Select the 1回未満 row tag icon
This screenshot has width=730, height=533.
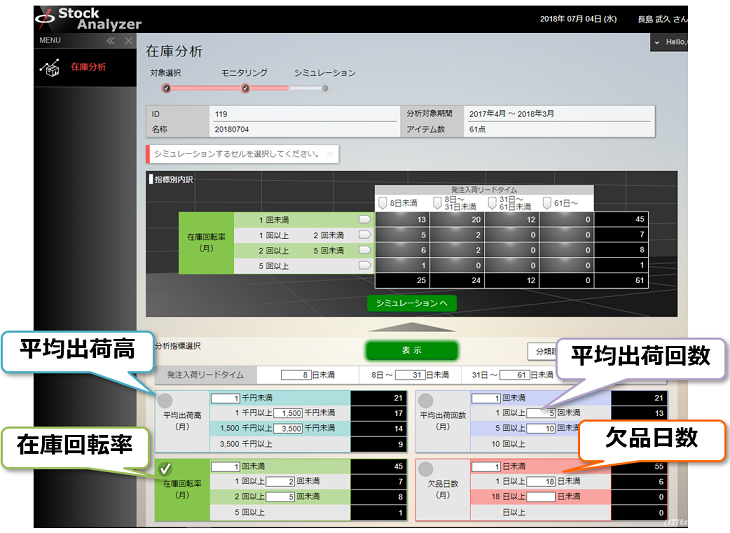tap(365, 219)
